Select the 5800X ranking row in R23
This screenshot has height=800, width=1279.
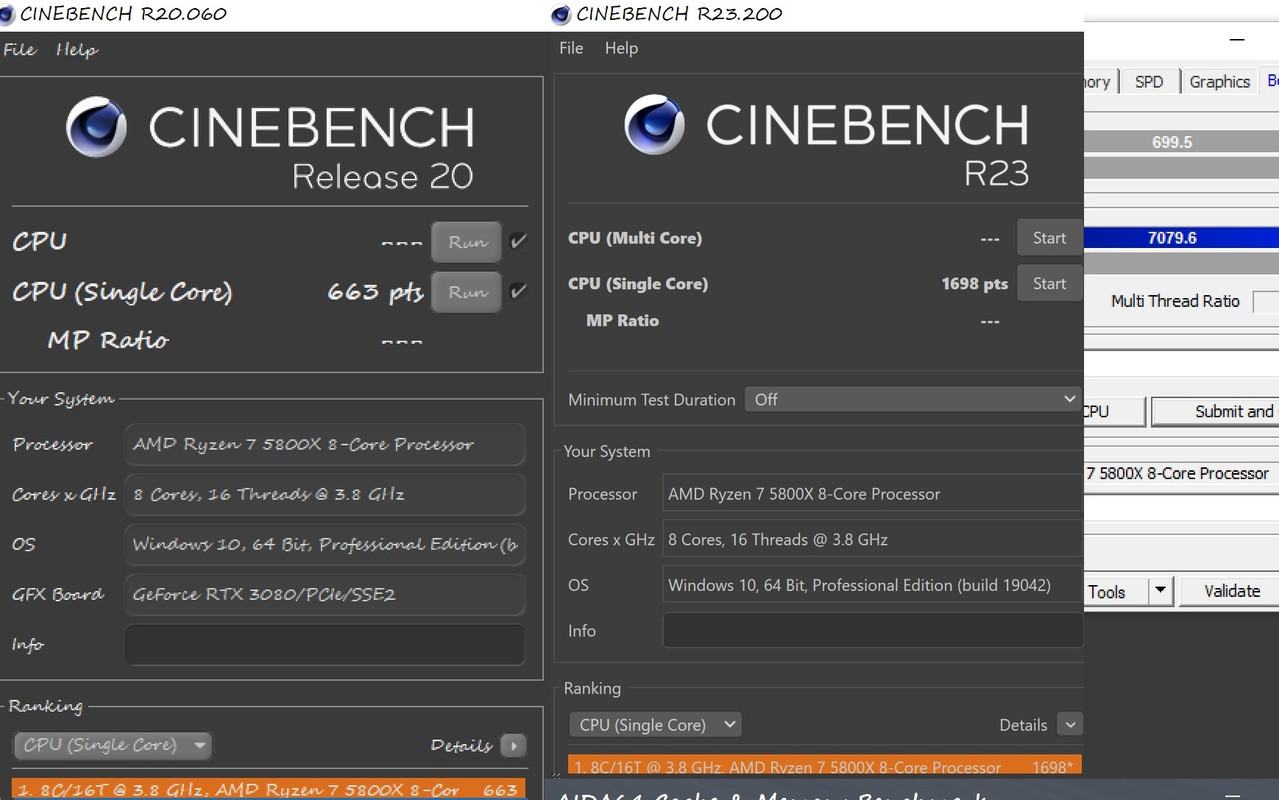click(825, 766)
